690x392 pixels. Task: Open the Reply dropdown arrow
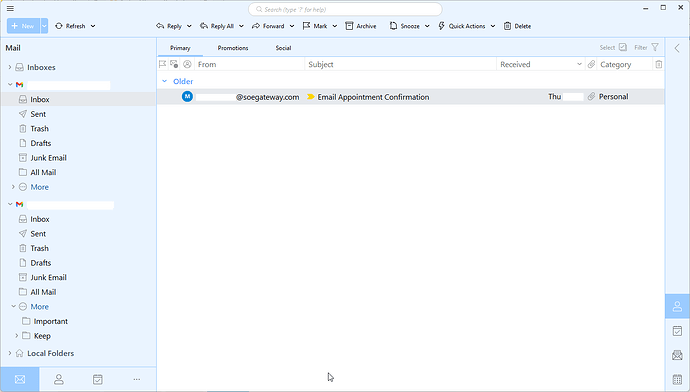pos(189,26)
